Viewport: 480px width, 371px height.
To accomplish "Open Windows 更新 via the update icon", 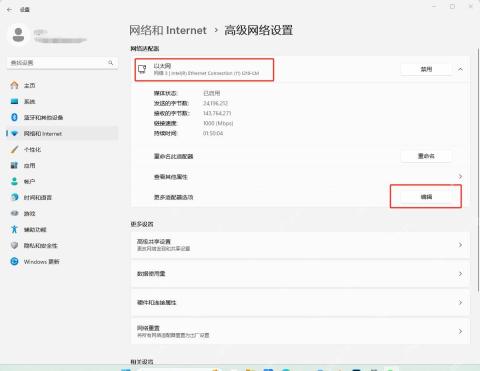I will coord(14,261).
